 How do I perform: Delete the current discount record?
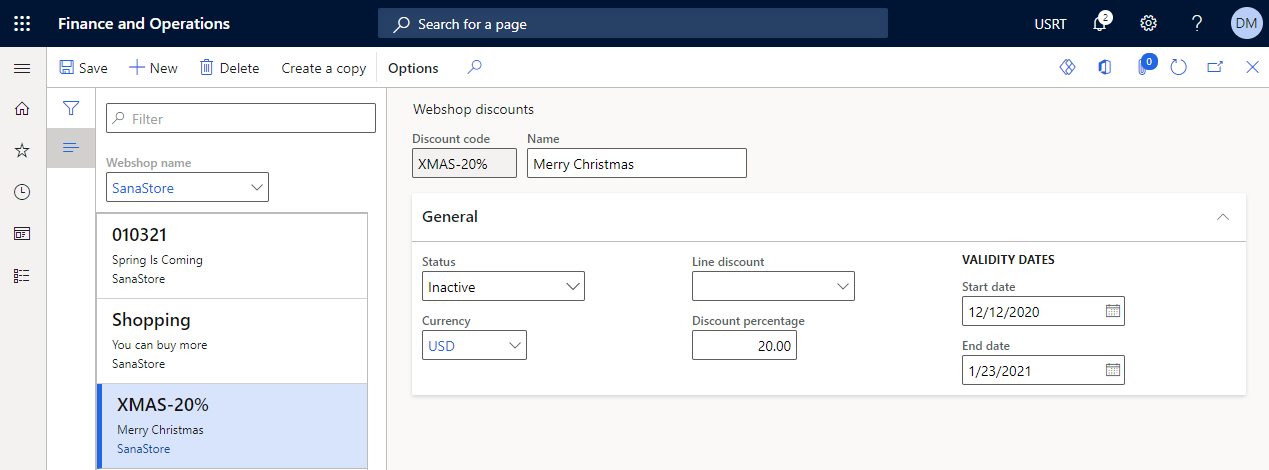(229, 68)
